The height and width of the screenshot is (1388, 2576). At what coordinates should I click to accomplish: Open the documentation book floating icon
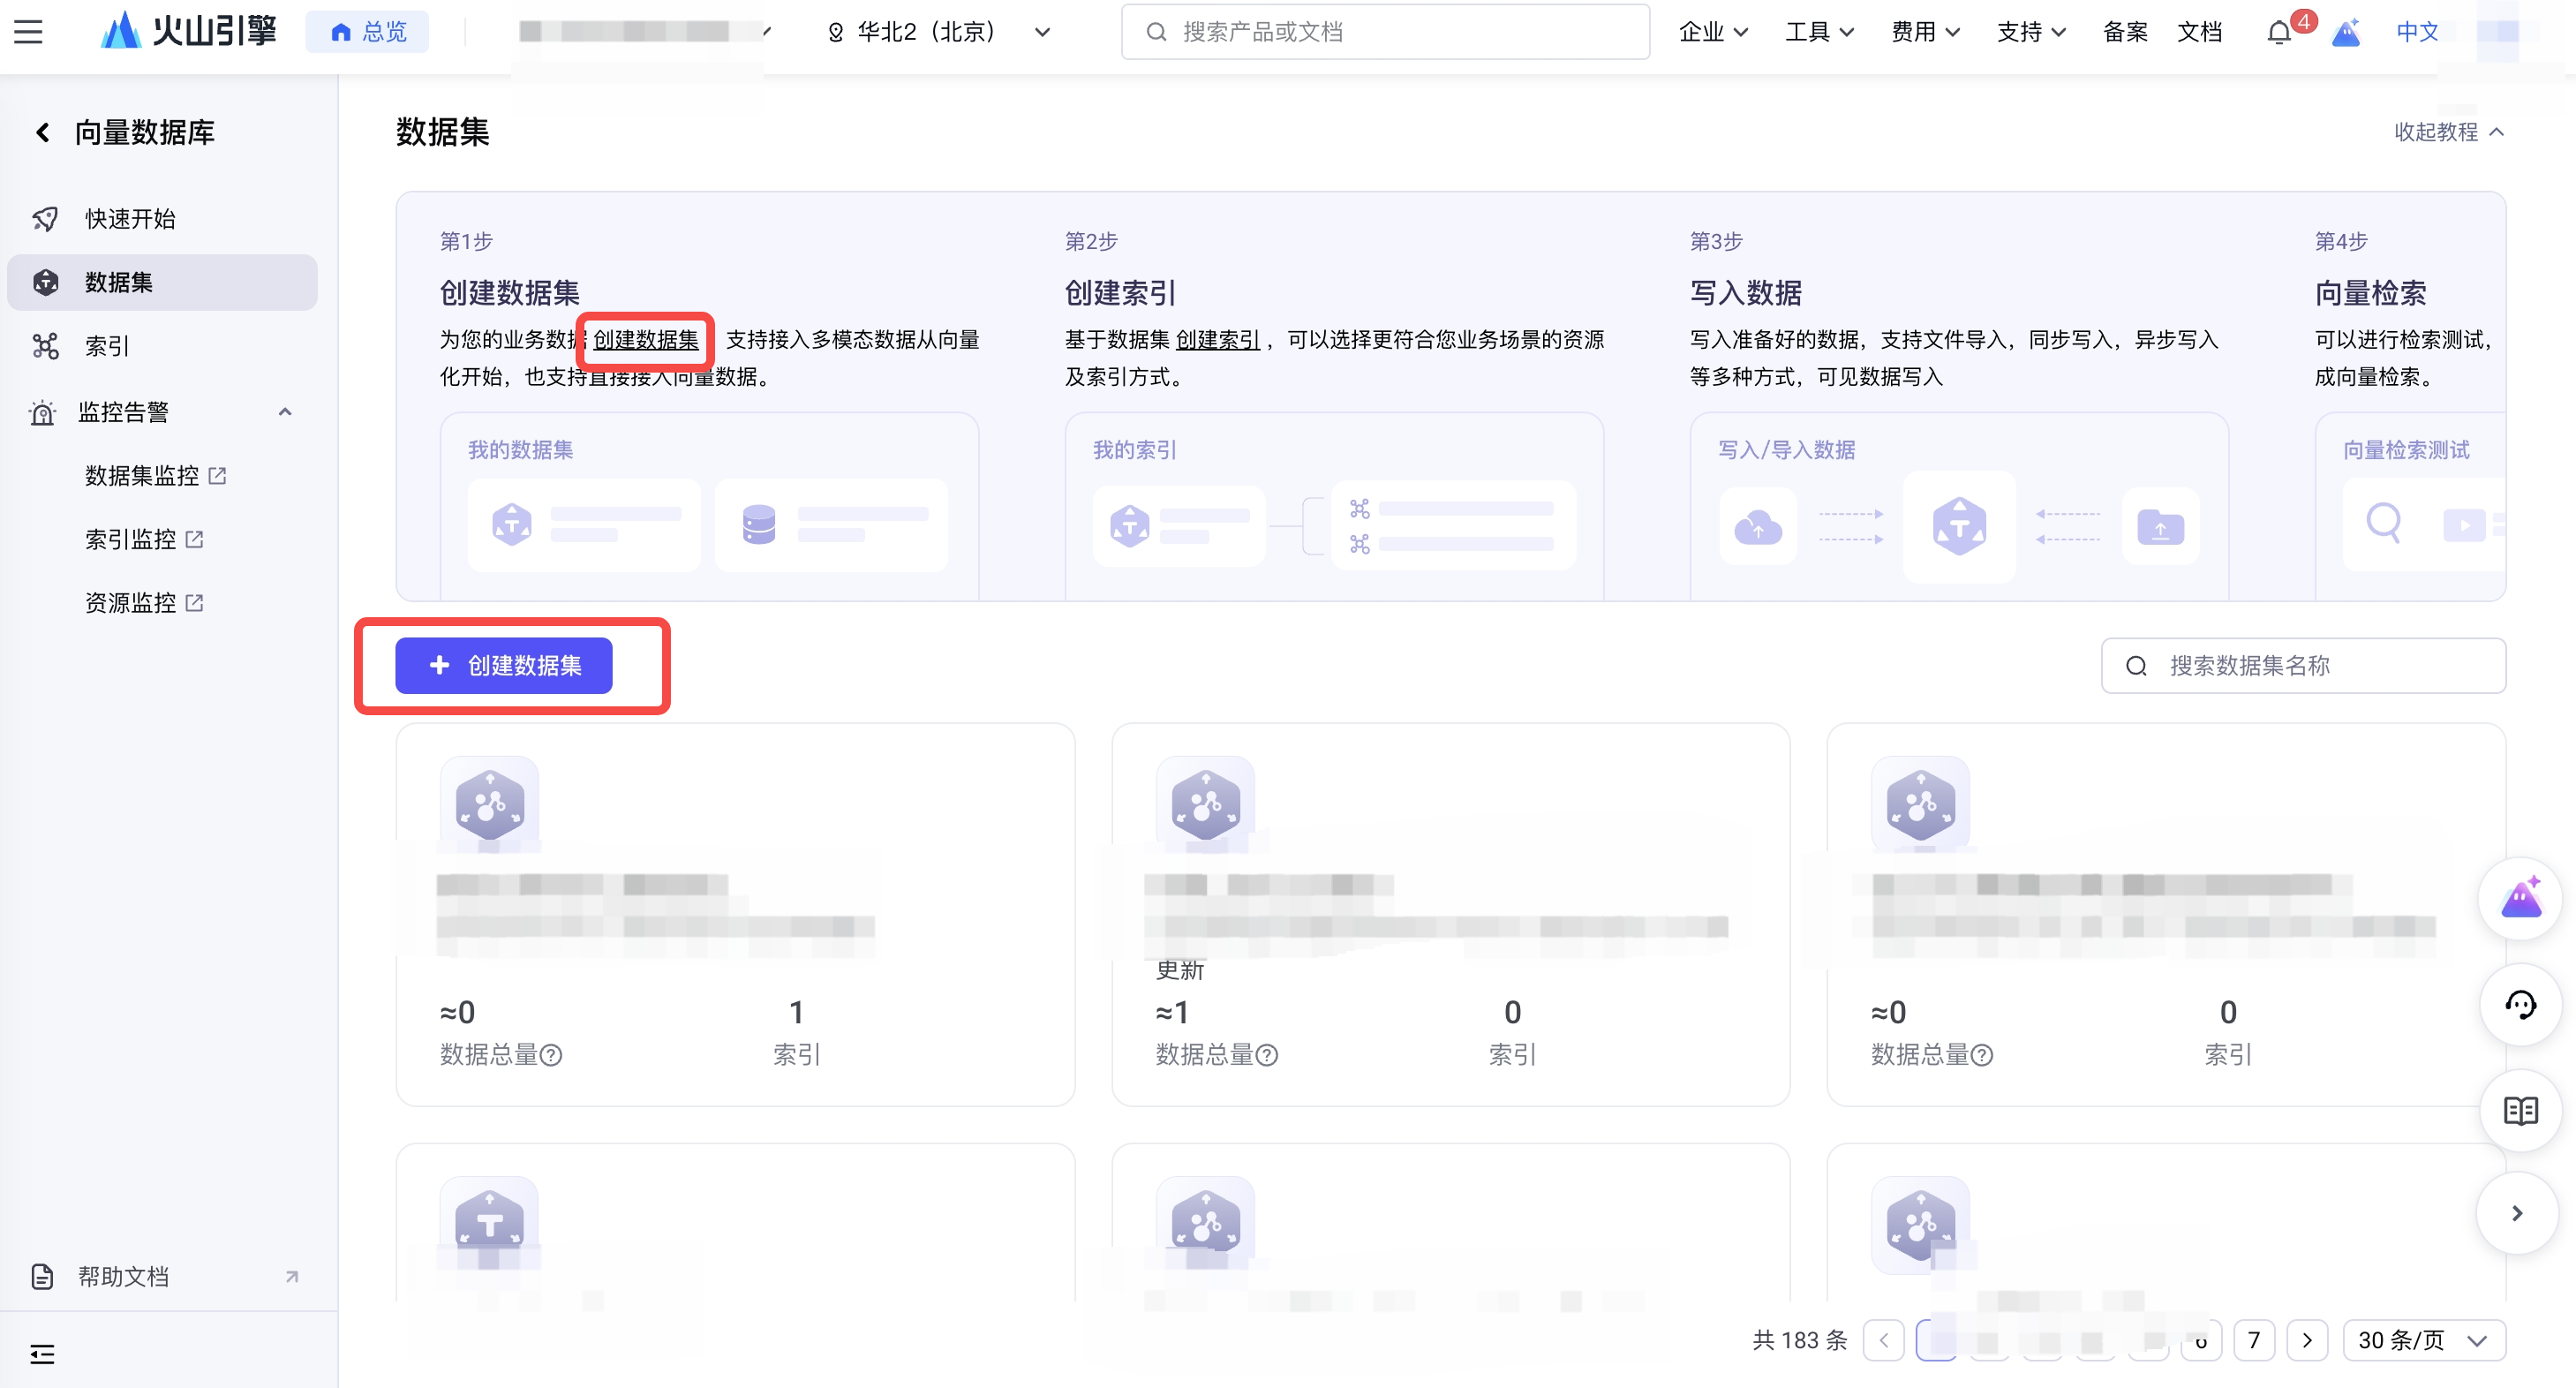point(2520,1110)
